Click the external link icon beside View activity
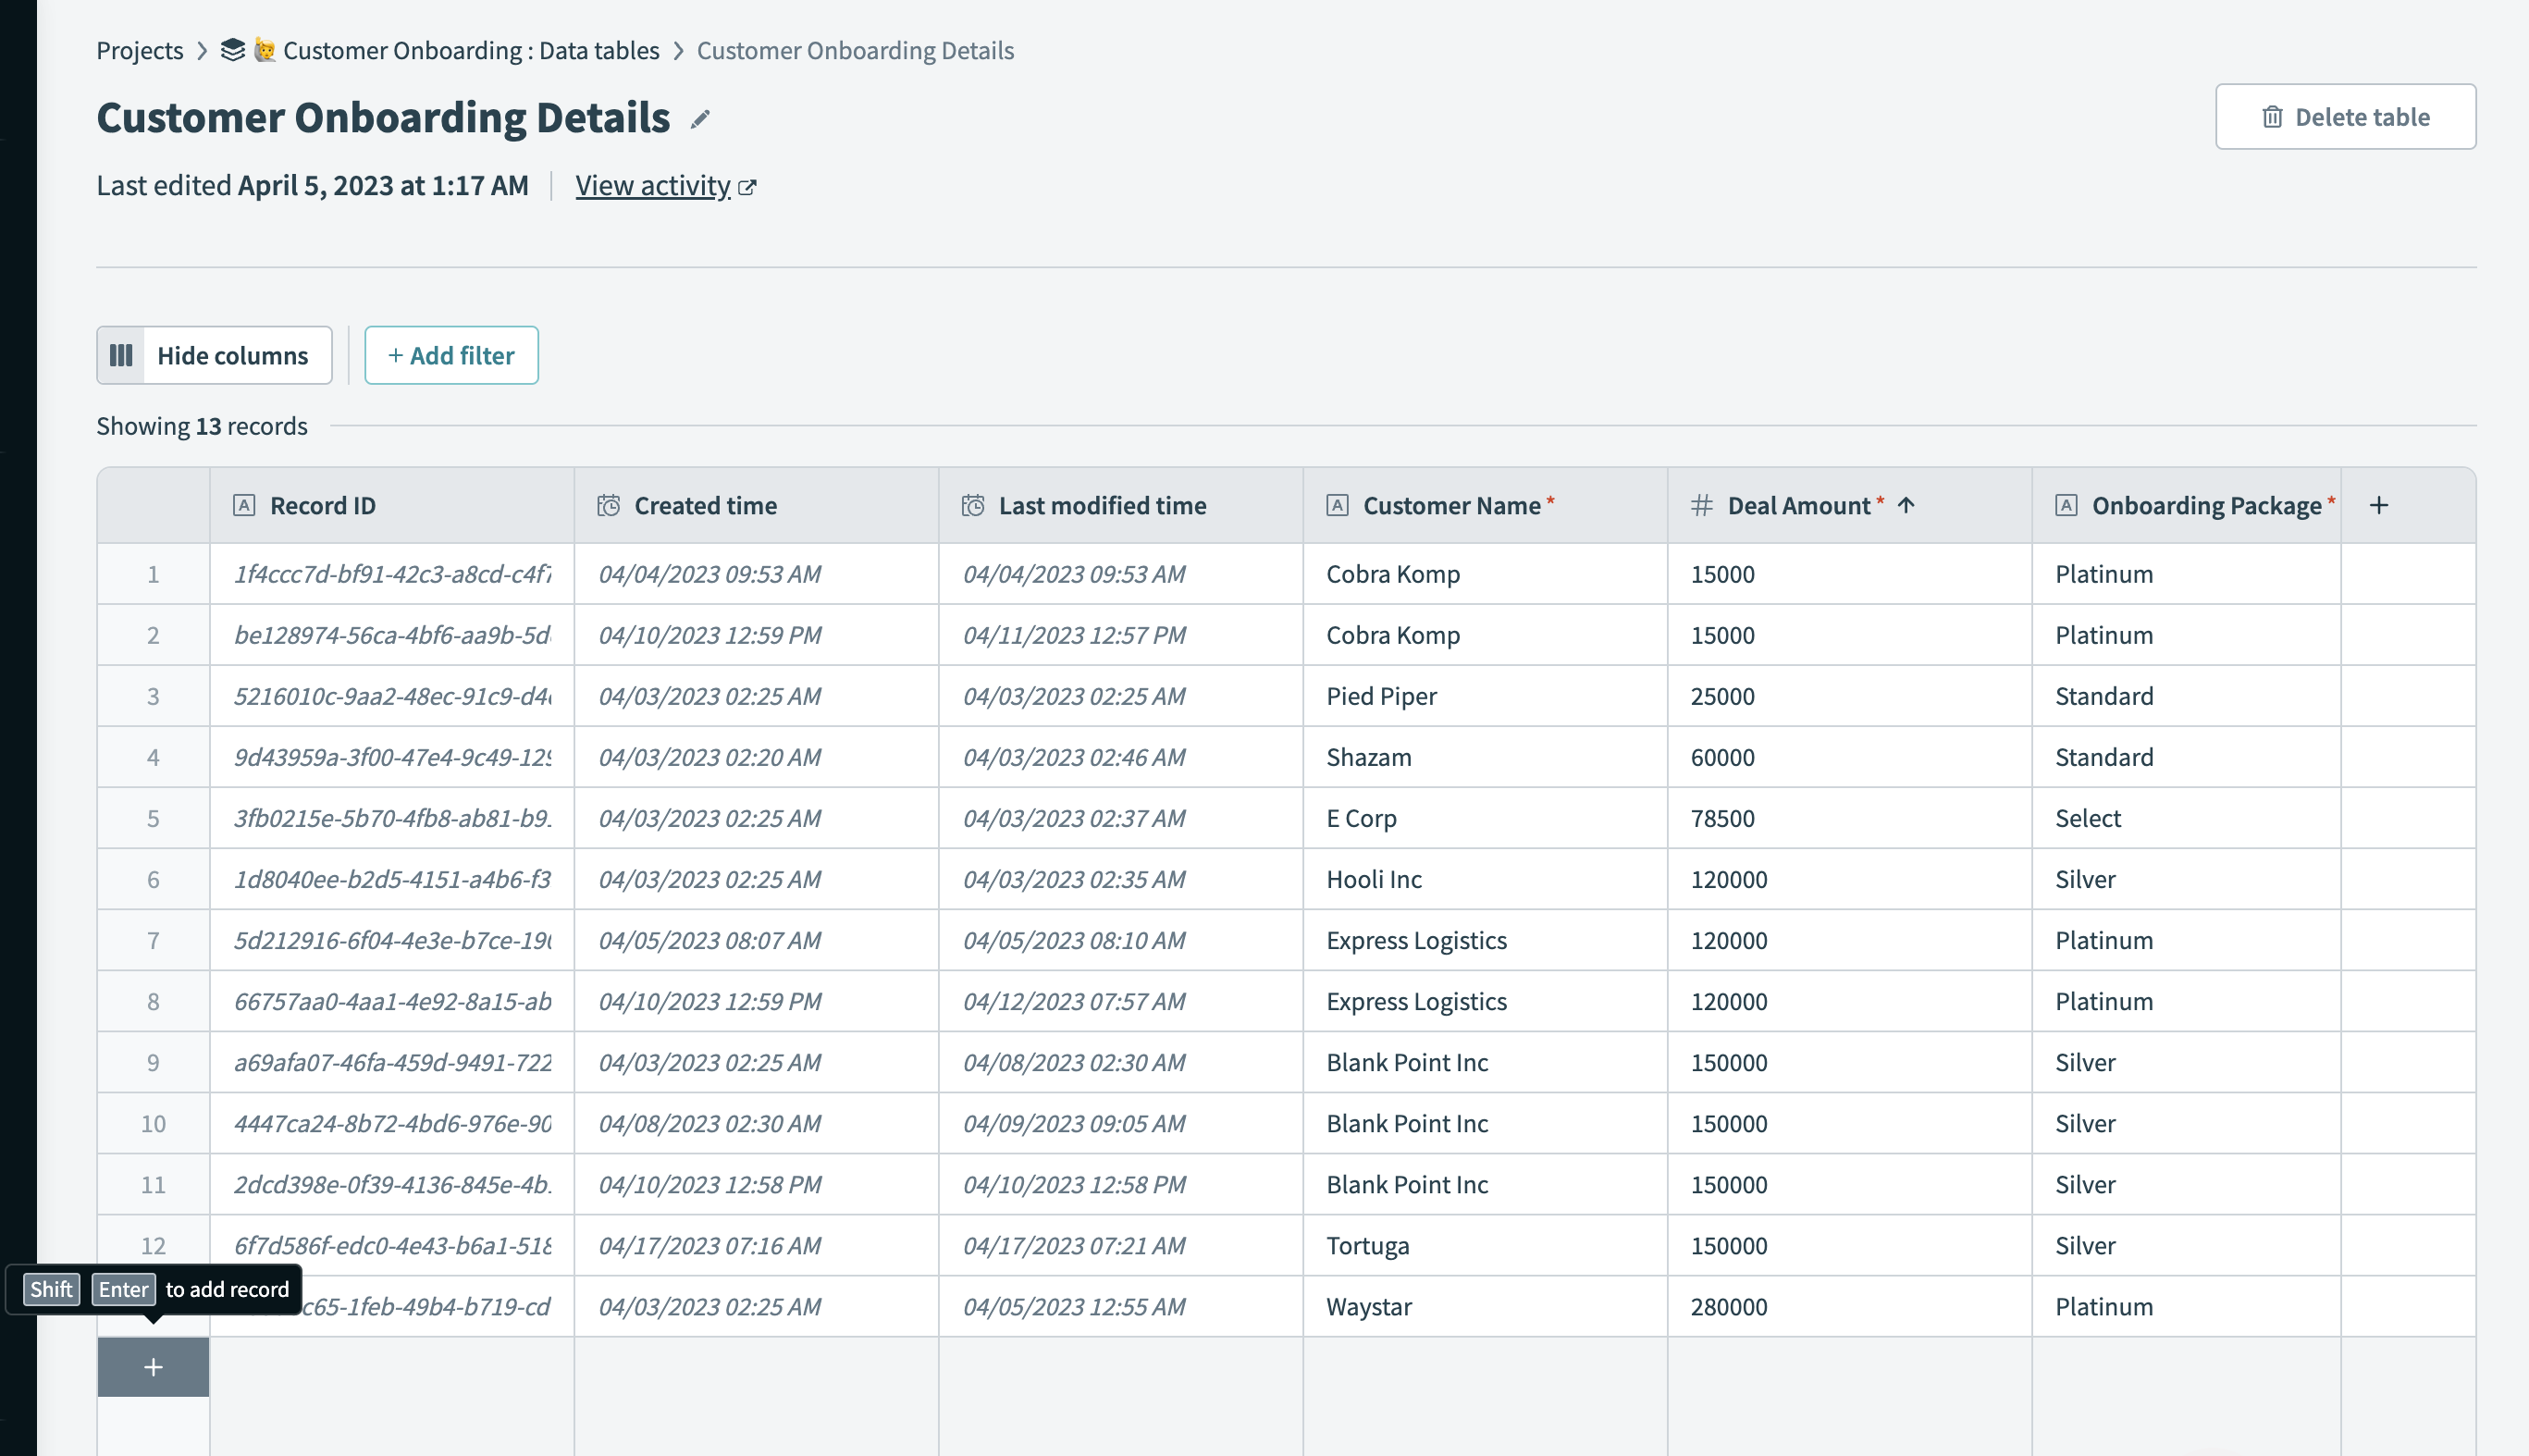This screenshot has height=1456, width=2529. coord(747,187)
